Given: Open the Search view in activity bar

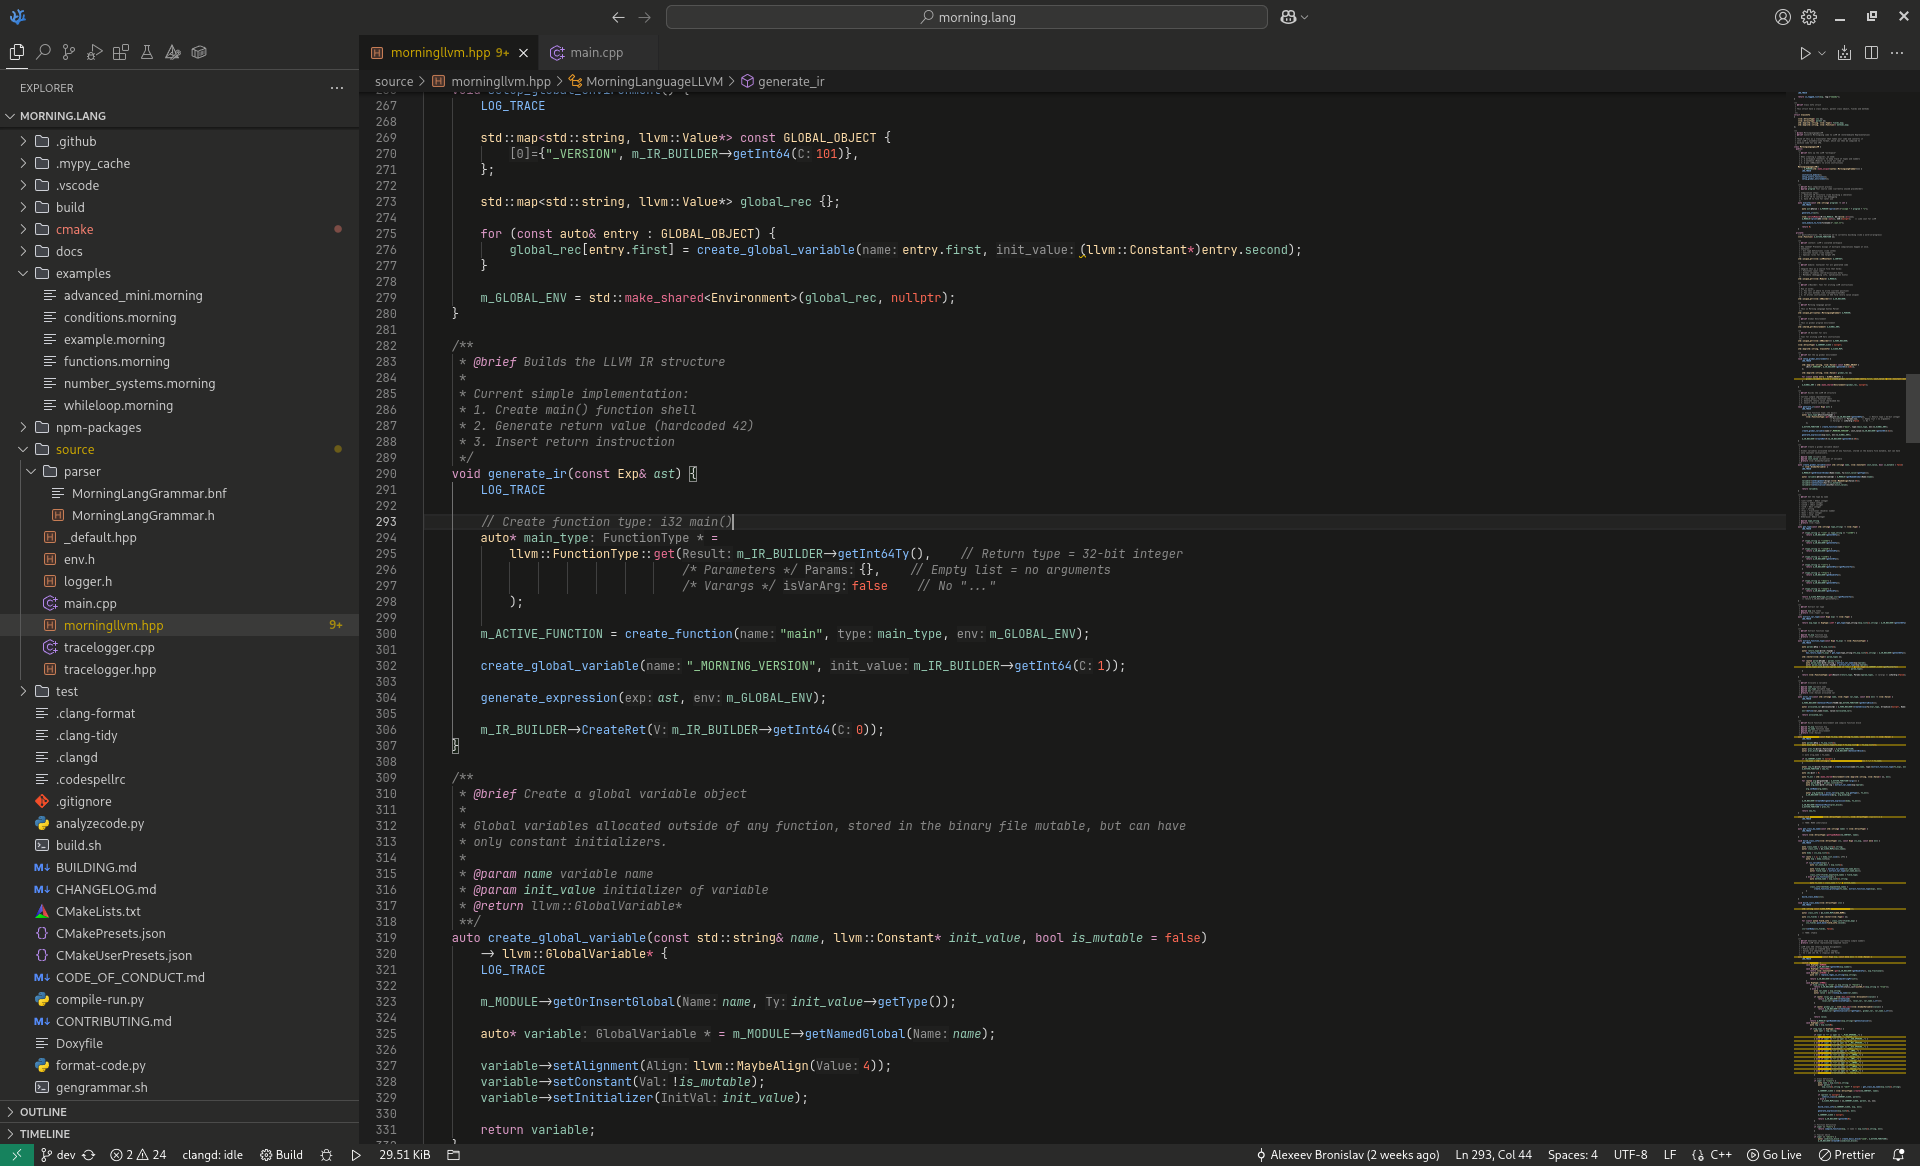Looking at the screenshot, I should coord(43,52).
